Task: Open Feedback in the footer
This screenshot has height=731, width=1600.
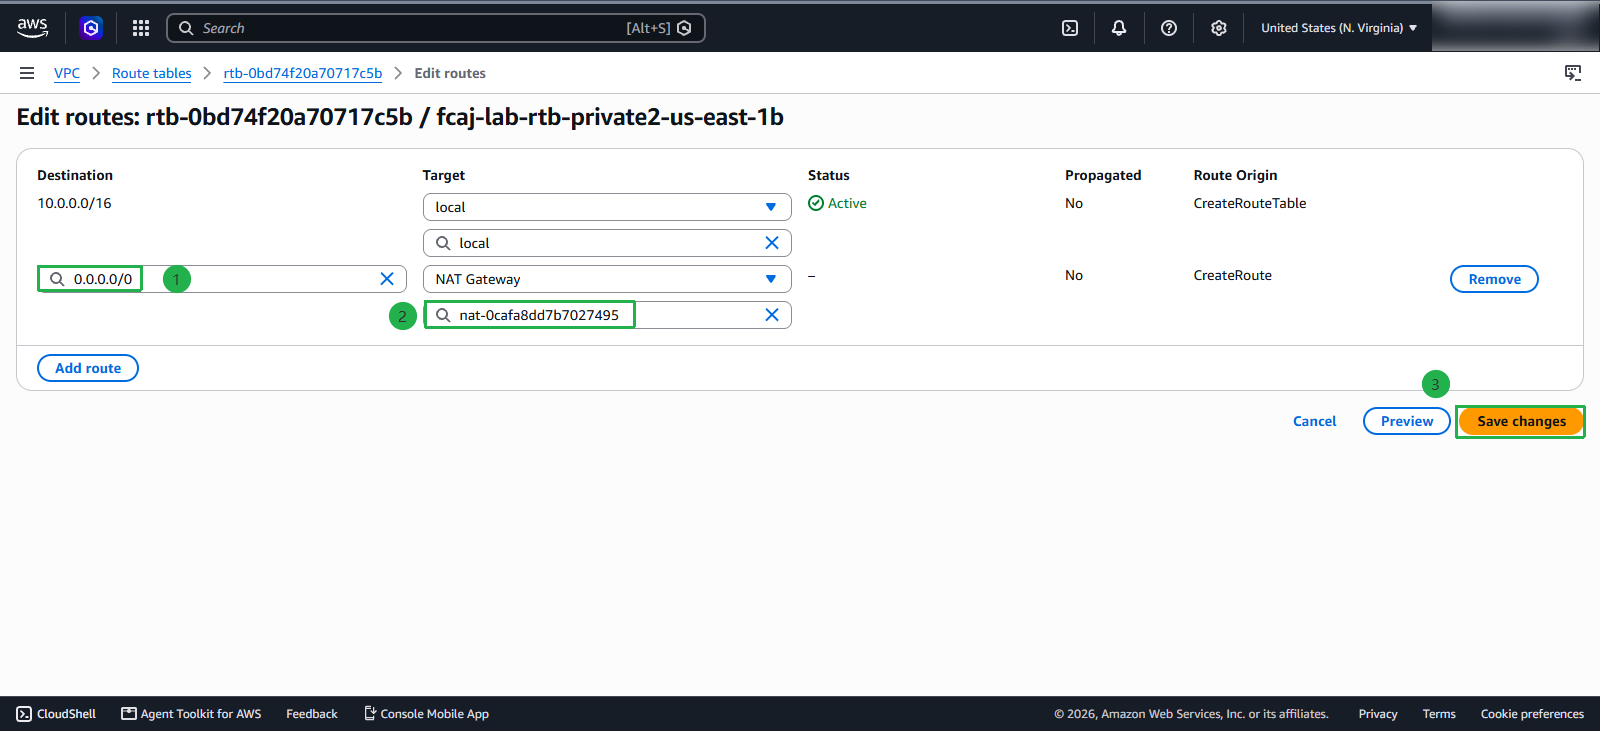Action: (312, 714)
